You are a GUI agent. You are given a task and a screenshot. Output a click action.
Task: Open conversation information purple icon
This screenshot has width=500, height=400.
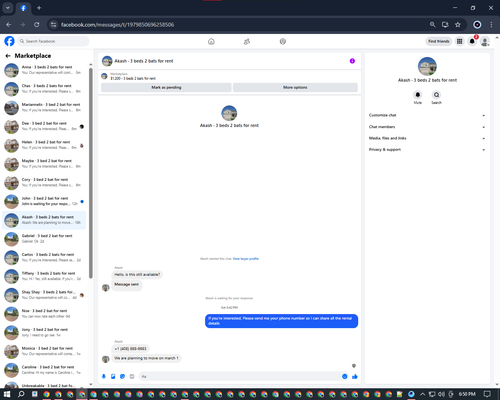352,61
